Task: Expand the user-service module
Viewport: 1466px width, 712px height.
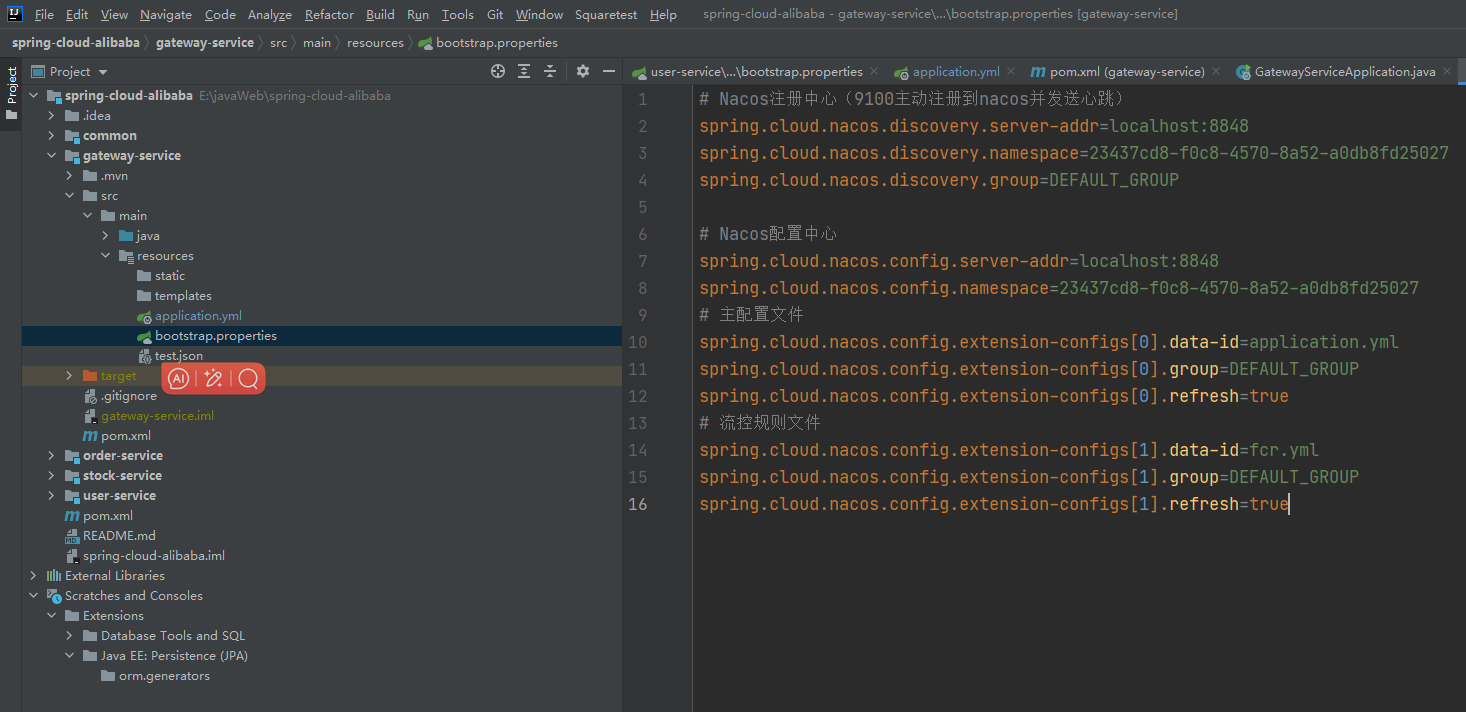Action: [x=51, y=496]
